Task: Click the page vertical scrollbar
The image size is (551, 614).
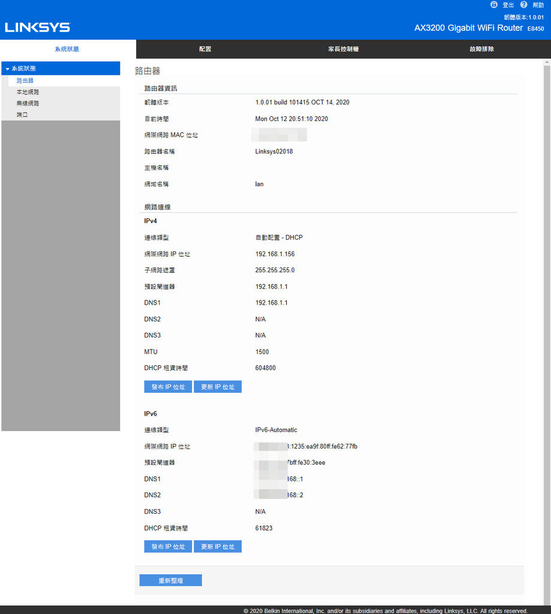Action: pos(547,333)
